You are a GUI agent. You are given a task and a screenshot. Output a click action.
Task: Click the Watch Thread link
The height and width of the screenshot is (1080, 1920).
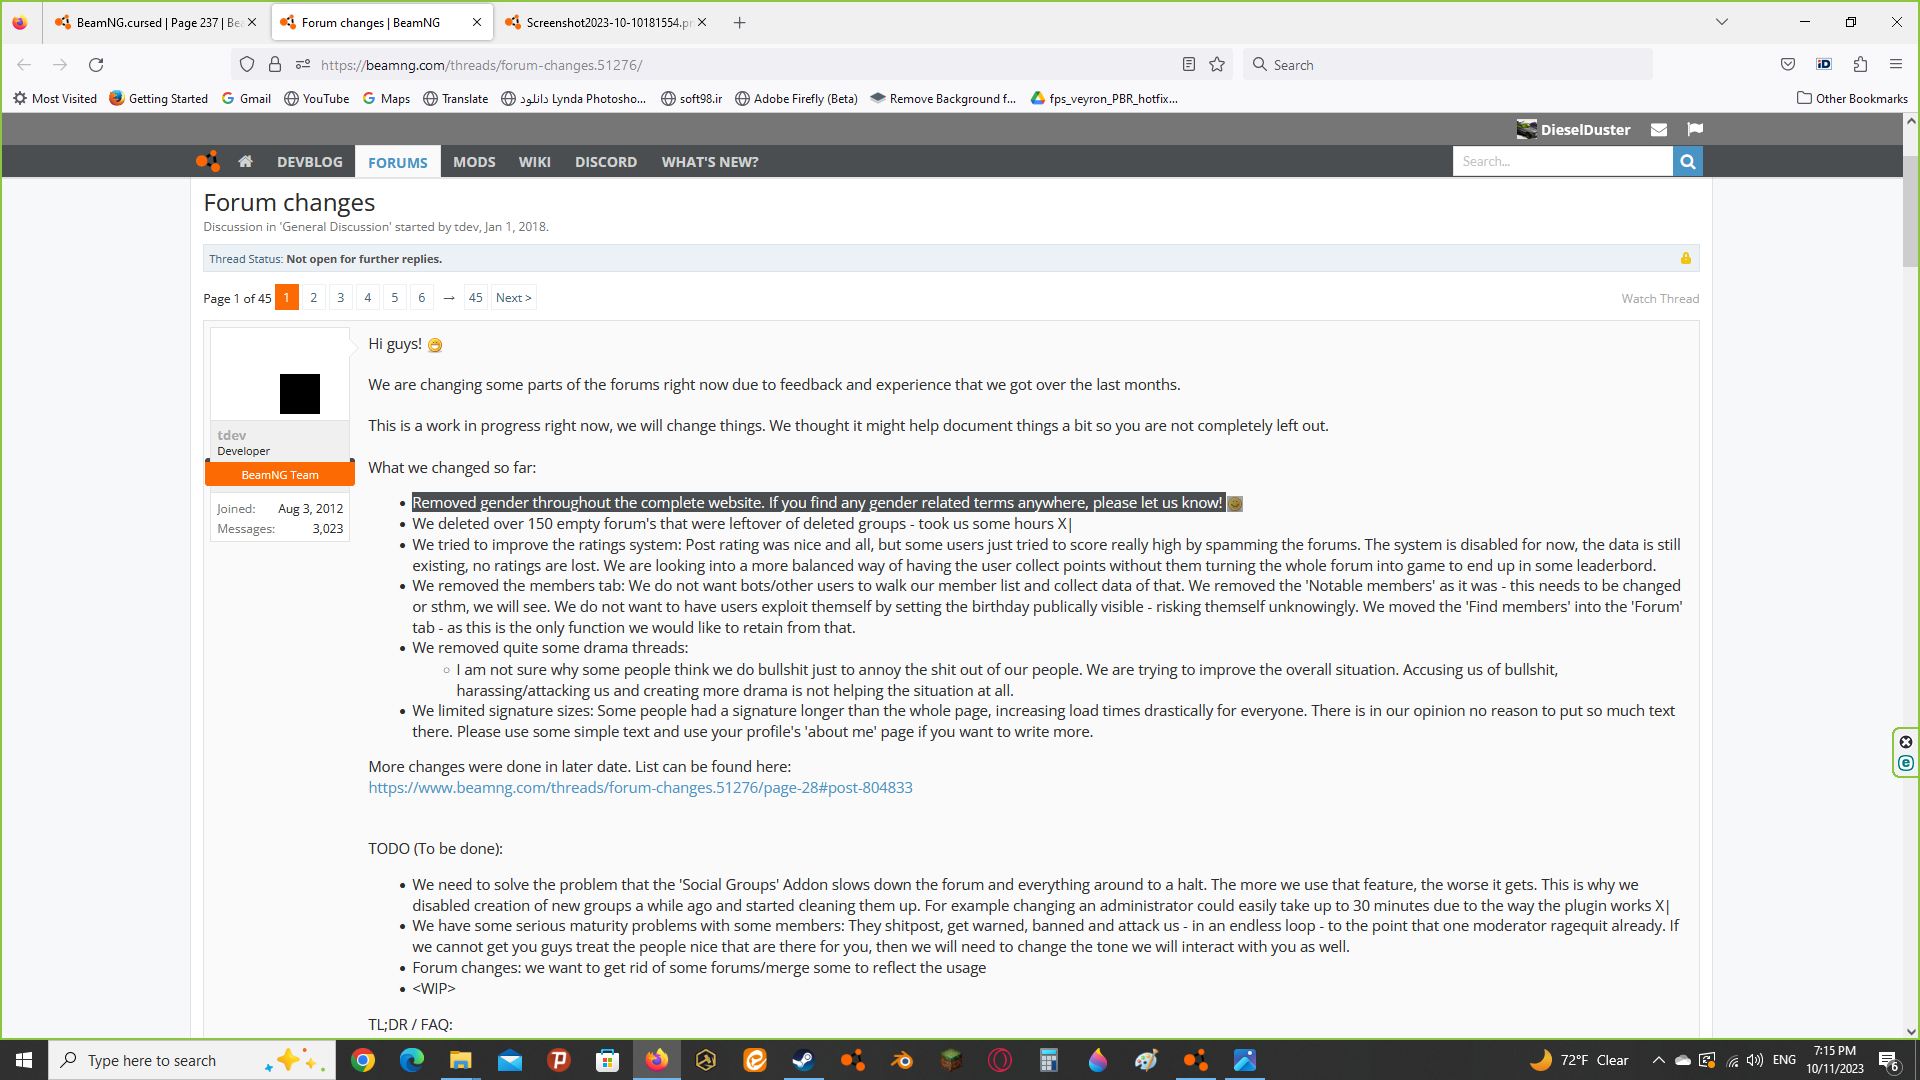(x=1660, y=298)
